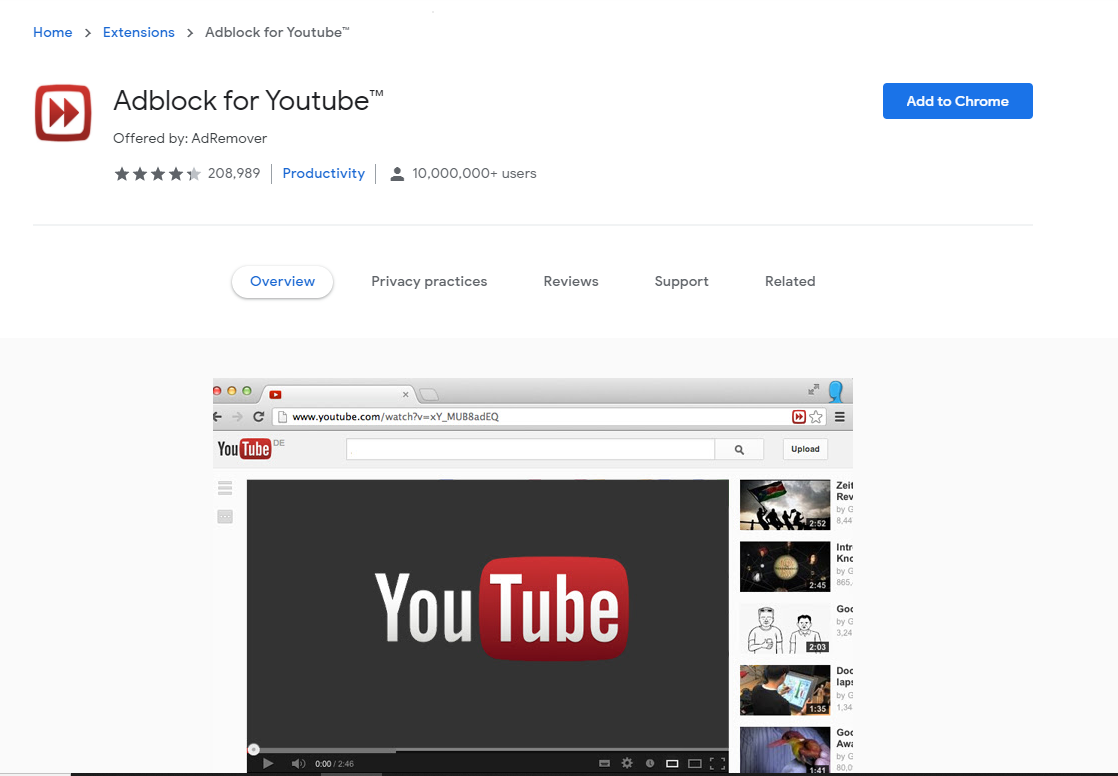
Task: Click the star rating icons
Action: coord(158,173)
